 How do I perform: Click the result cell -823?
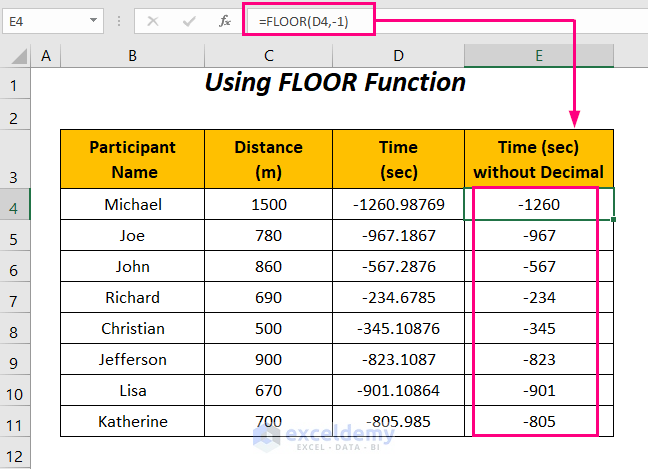point(539,359)
